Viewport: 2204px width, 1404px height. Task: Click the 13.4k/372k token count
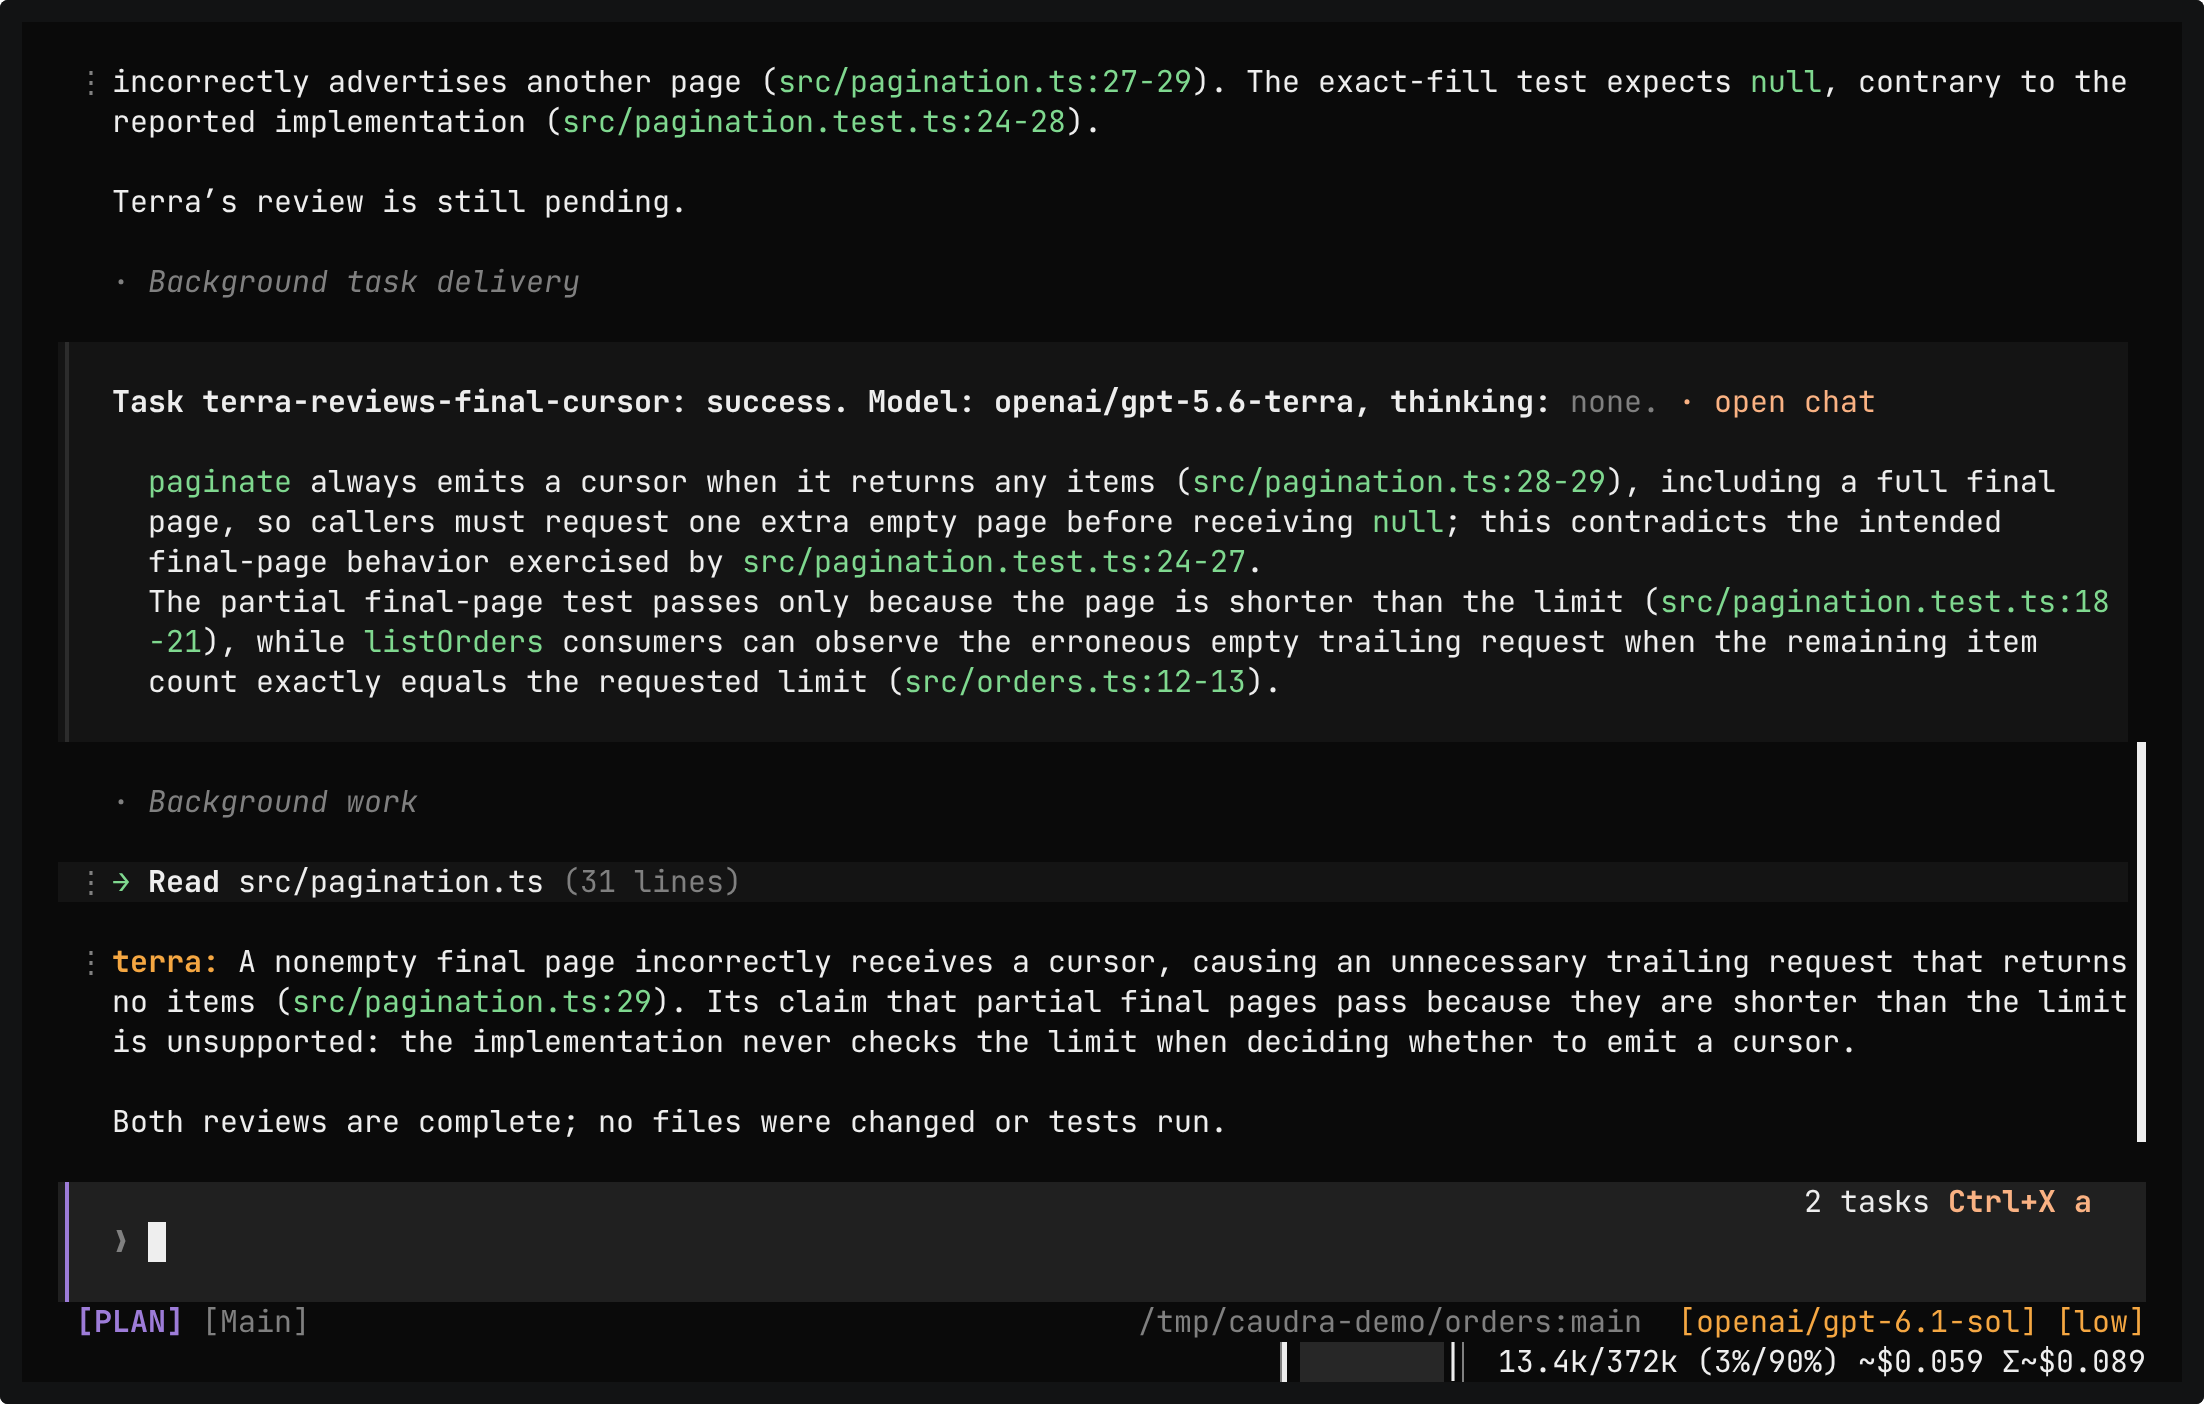(x=1587, y=1362)
